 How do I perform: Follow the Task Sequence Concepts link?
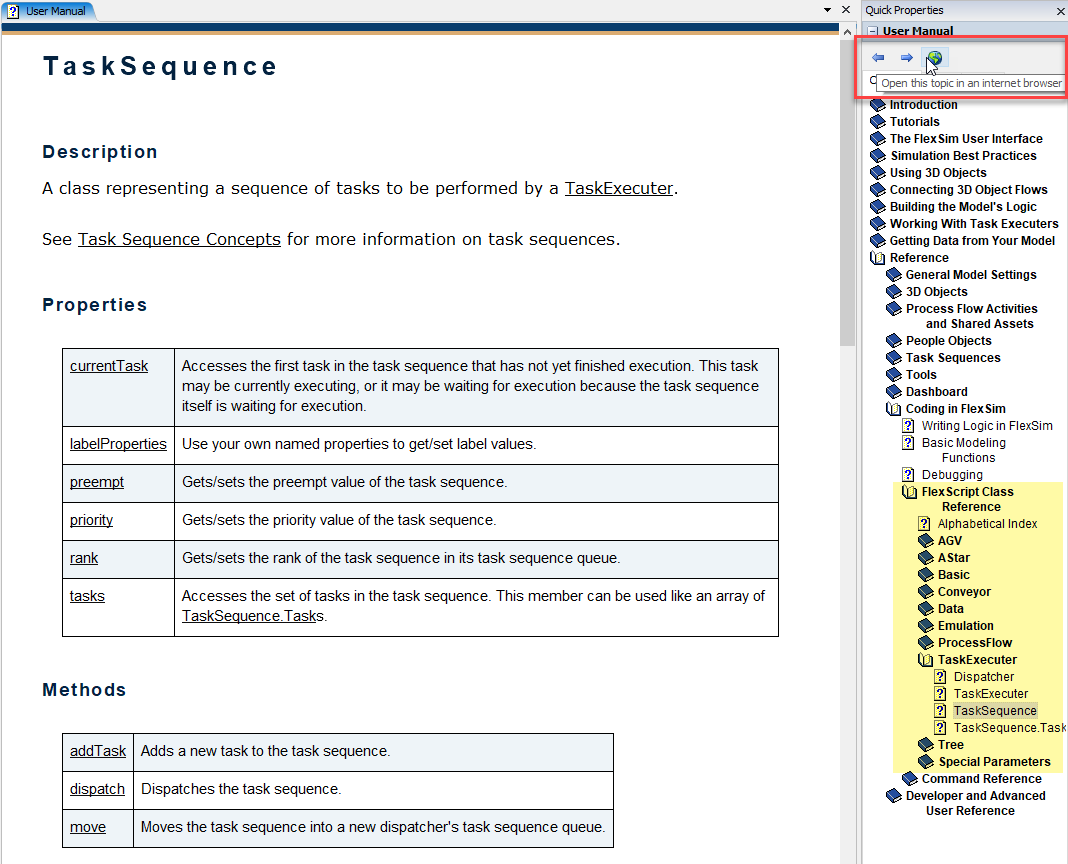(x=179, y=239)
